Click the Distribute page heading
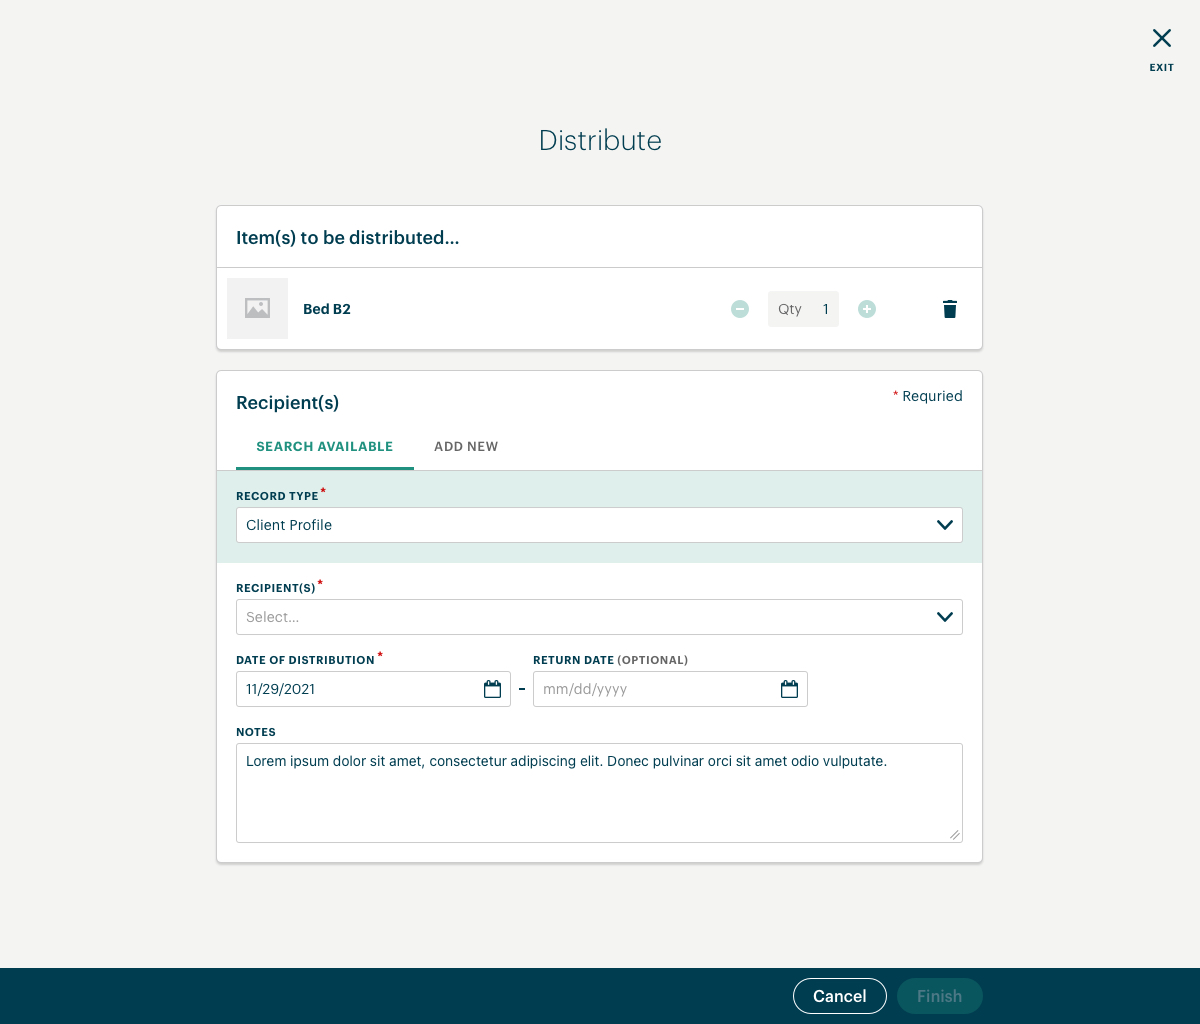This screenshot has height=1024, width=1200. pos(600,140)
